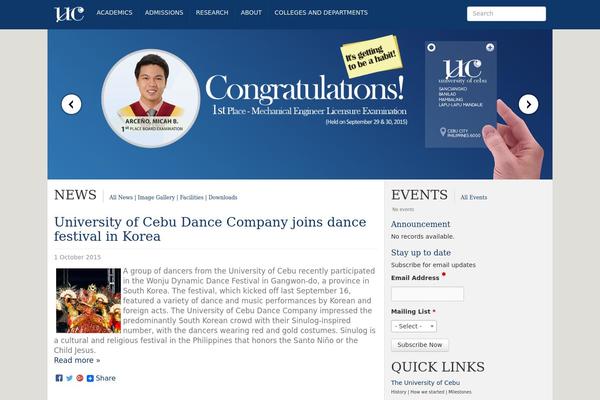
Task: Click plus icon on campus card
Action: (x=490, y=47)
